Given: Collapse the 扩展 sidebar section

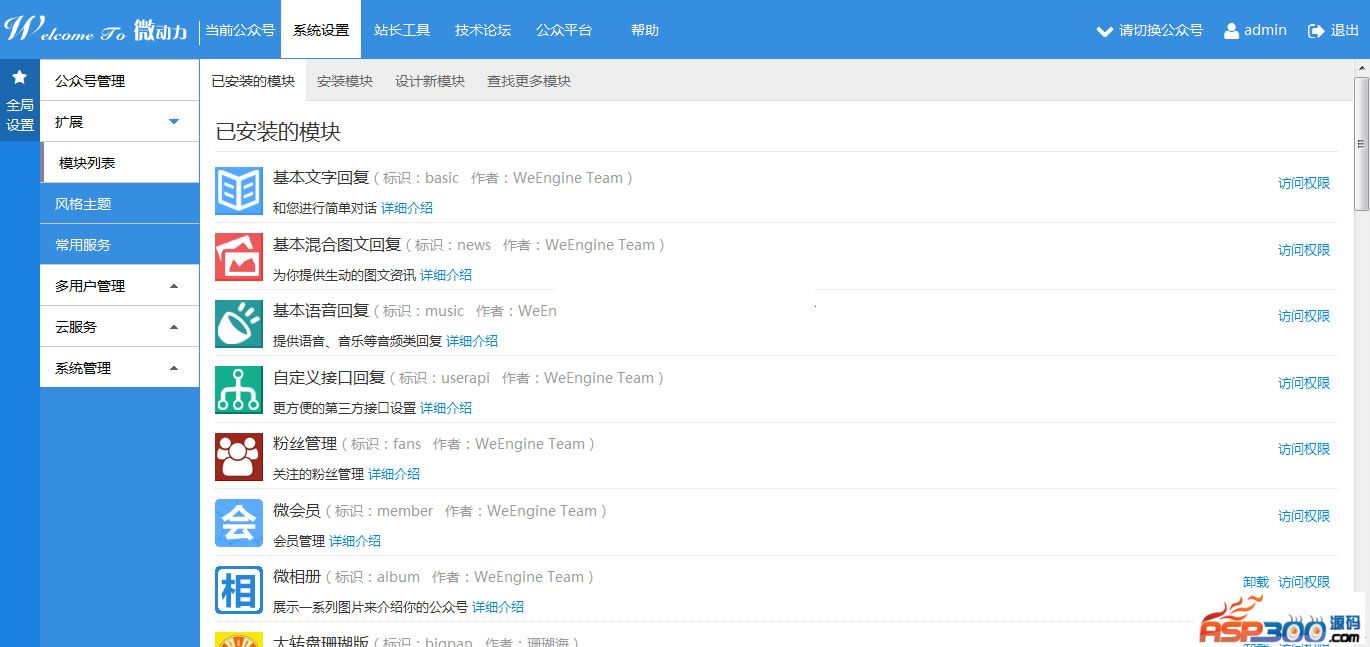Looking at the screenshot, I should 174,122.
